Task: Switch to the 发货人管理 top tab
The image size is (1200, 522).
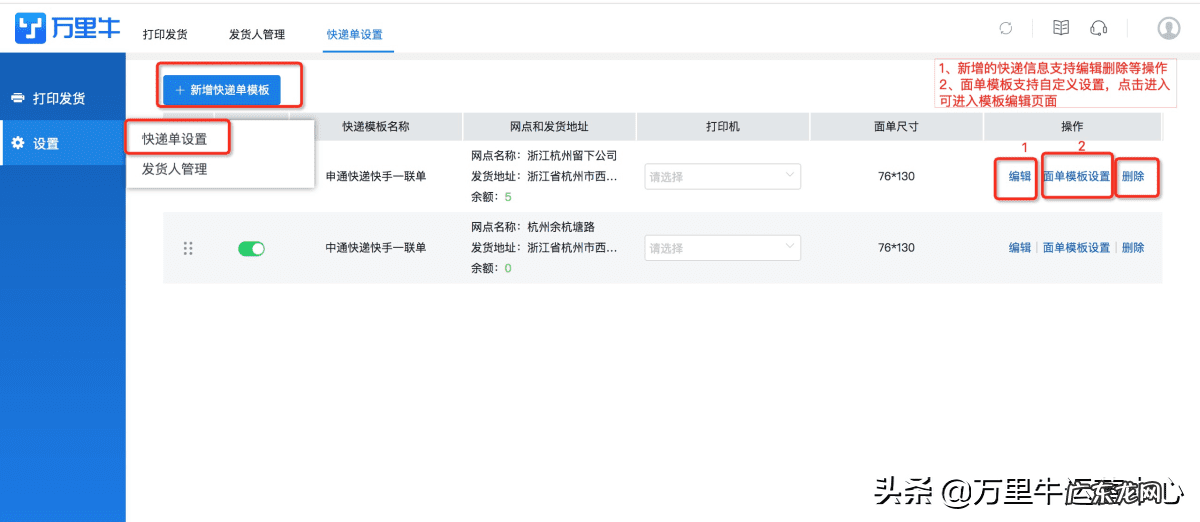Action: point(257,34)
